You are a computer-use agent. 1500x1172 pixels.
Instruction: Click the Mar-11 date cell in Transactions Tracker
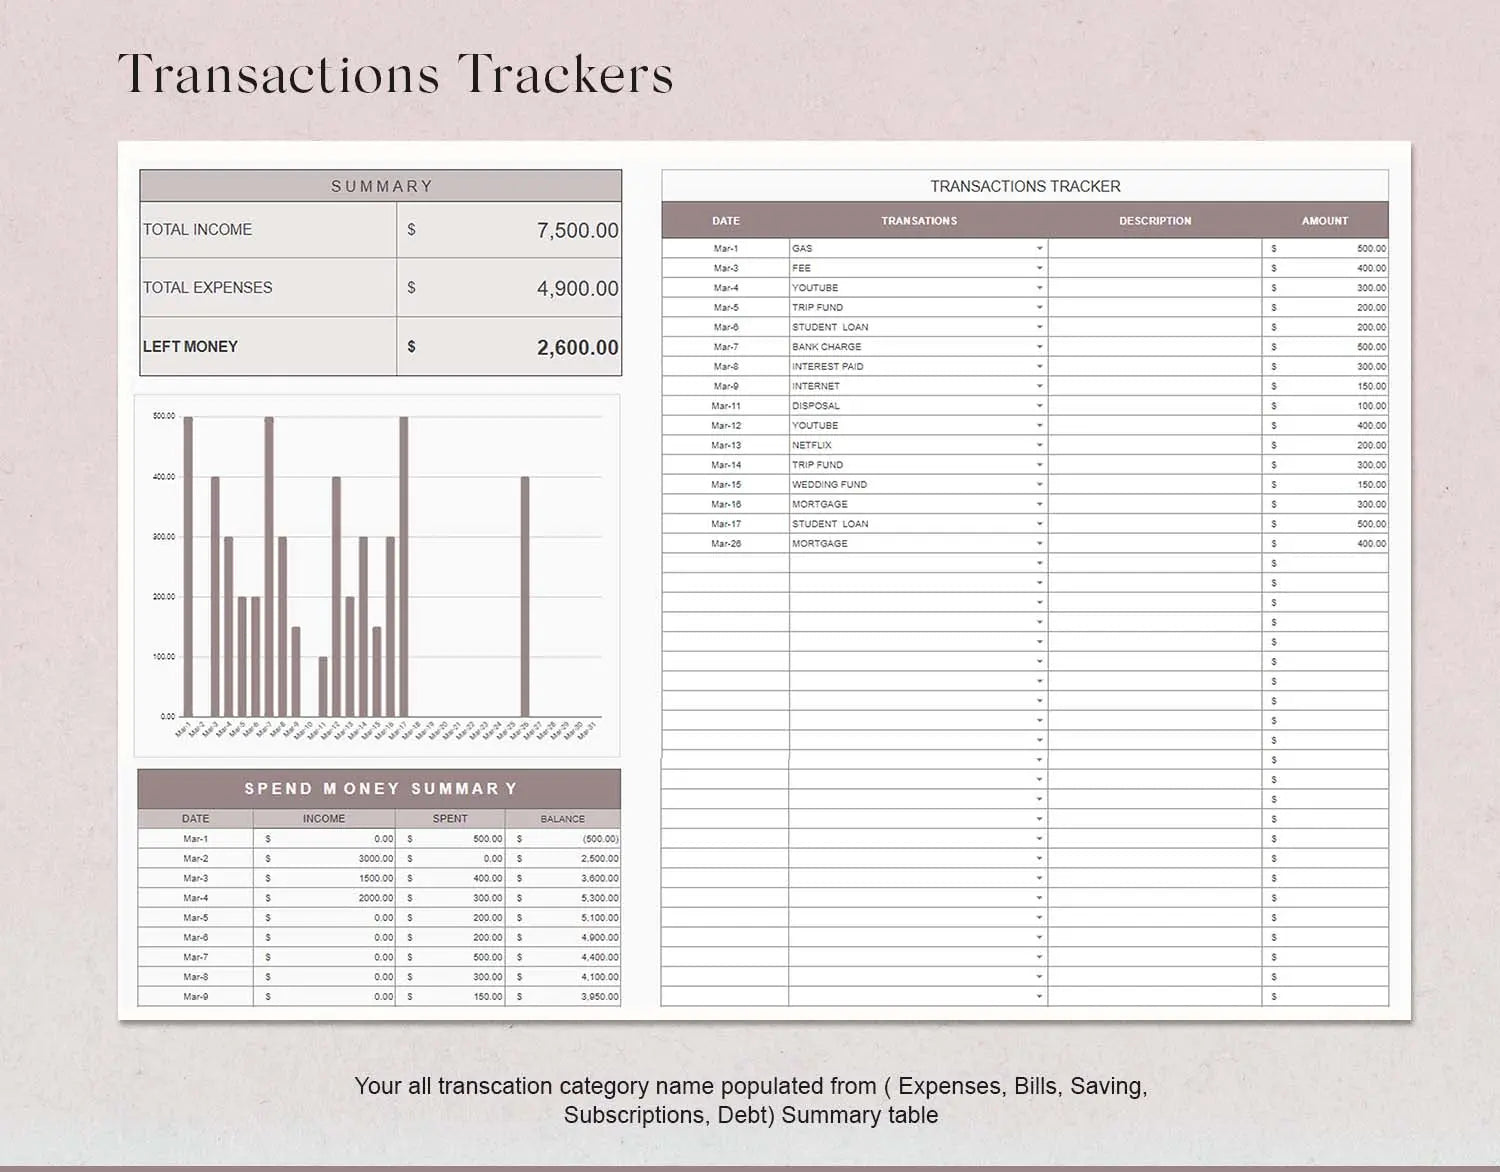(726, 406)
